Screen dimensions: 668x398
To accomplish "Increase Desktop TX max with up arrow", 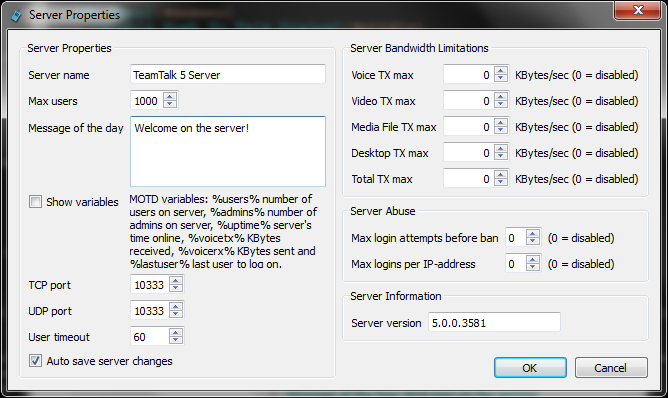I will point(501,148).
